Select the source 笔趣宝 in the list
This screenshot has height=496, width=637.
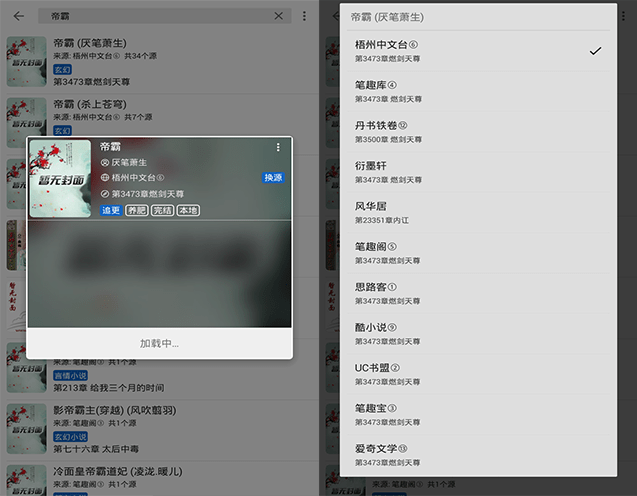[479, 415]
